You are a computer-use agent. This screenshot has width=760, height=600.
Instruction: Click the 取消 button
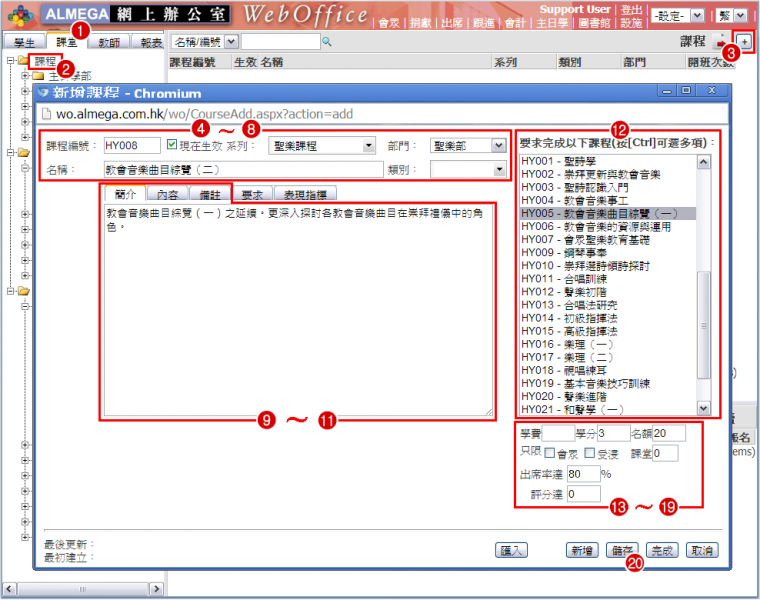pos(702,550)
